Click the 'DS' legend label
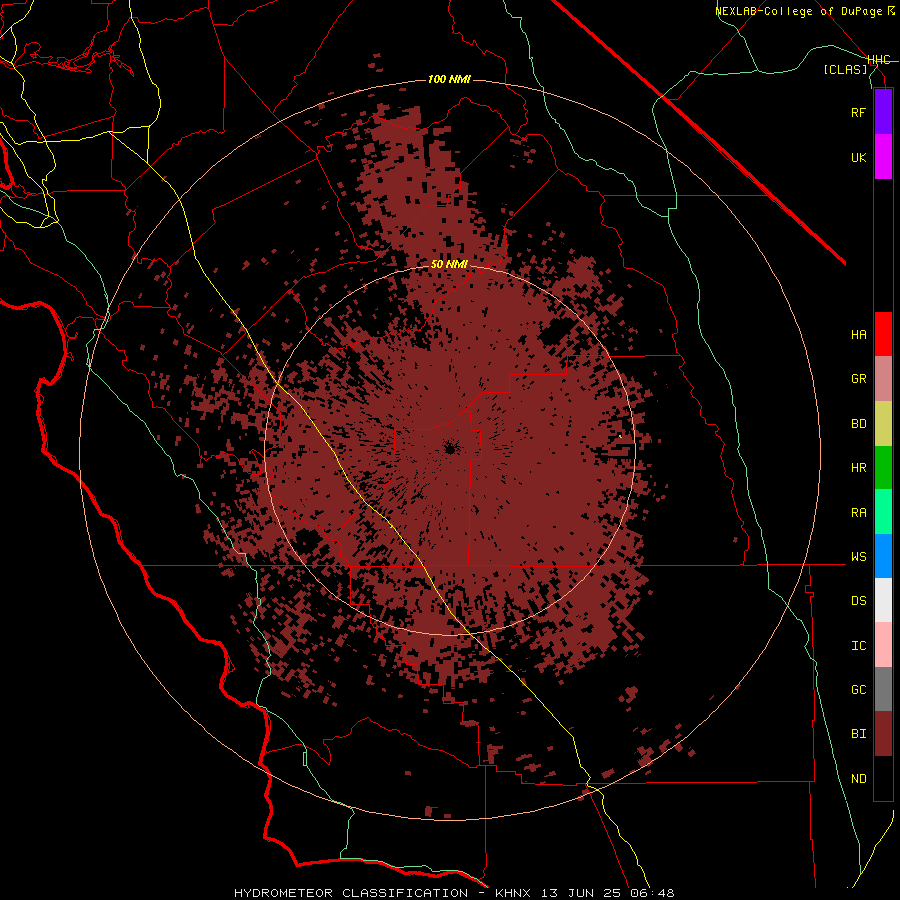 859,601
